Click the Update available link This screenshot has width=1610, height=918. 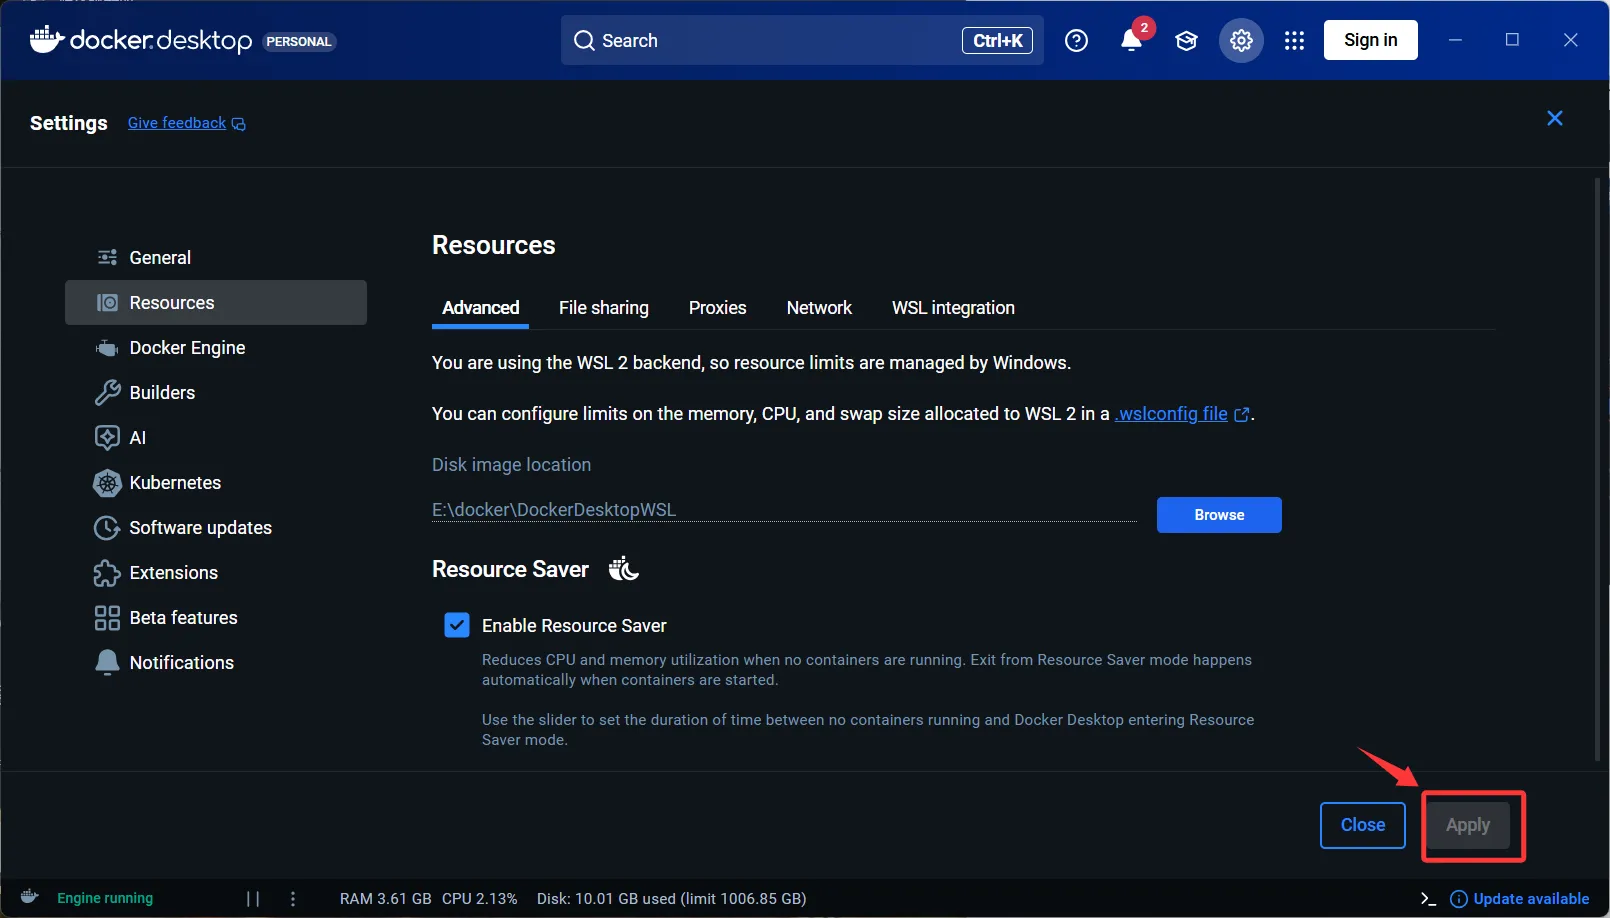(1531, 898)
